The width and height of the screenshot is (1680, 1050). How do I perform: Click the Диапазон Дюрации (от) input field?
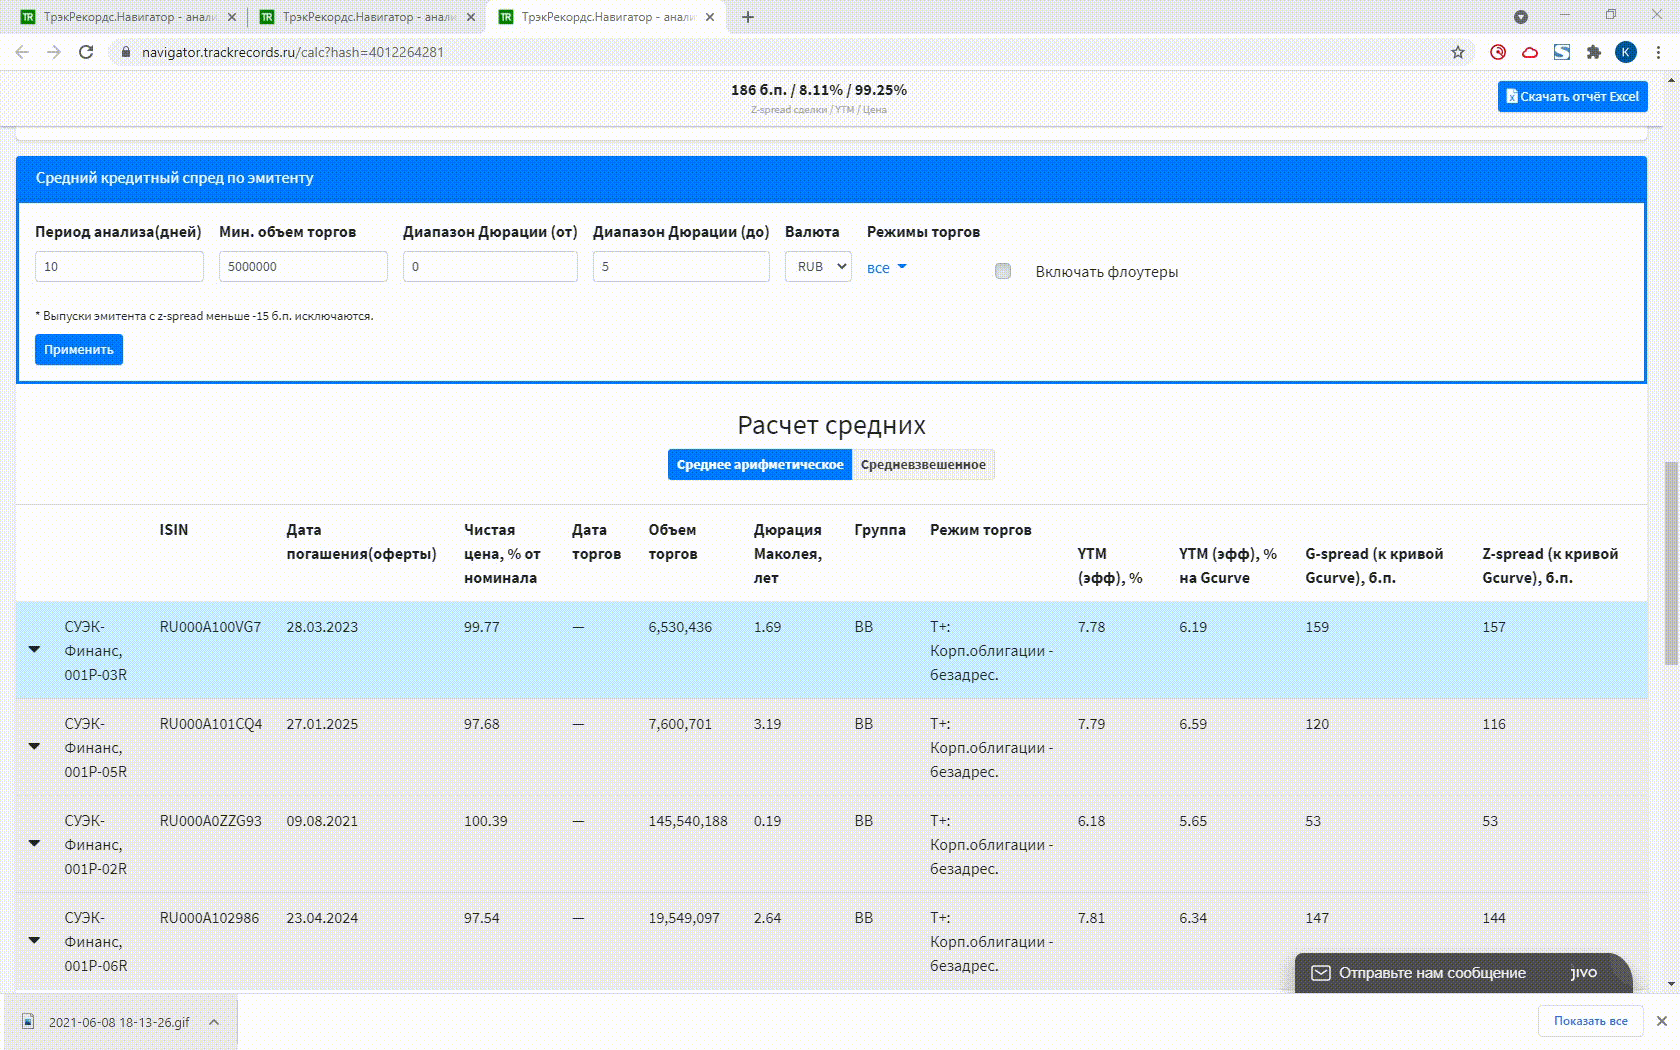[x=490, y=267]
